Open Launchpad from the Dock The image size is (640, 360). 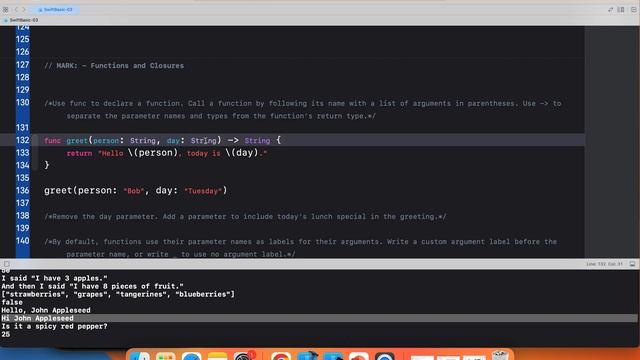[165, 356]
